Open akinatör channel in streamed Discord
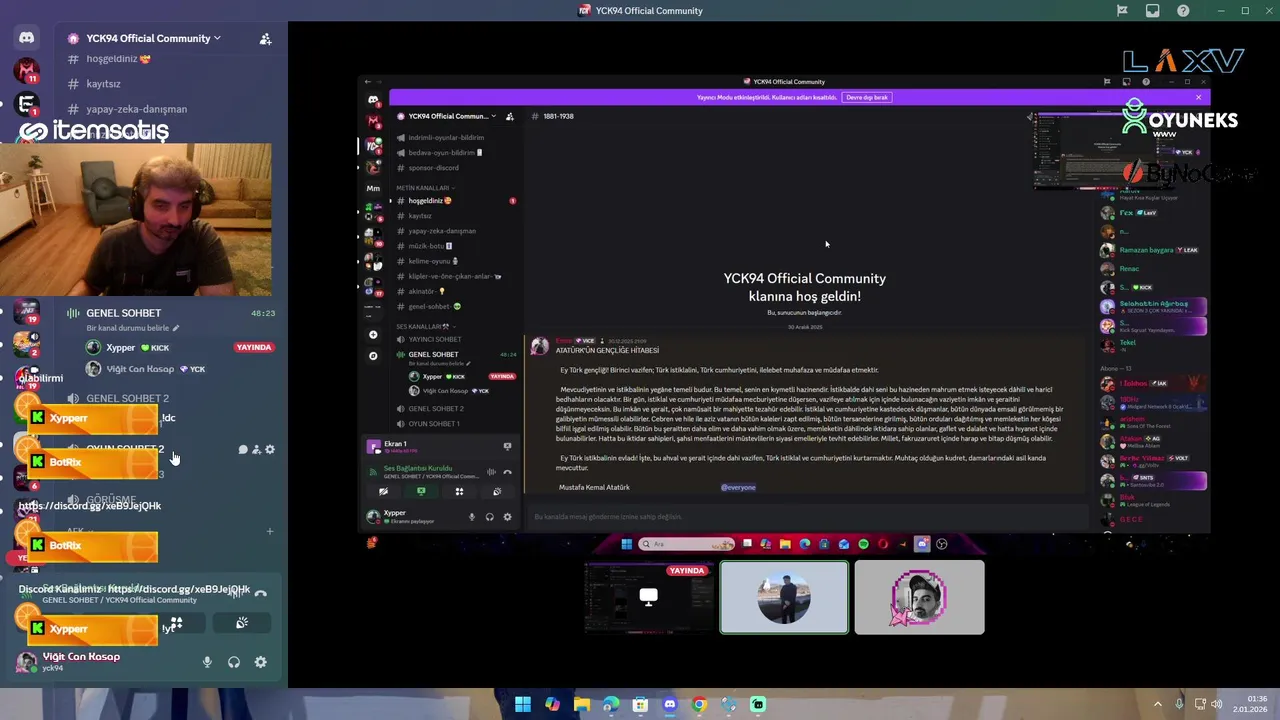This screenshot has width=1280, height=720. coord(427,291)
